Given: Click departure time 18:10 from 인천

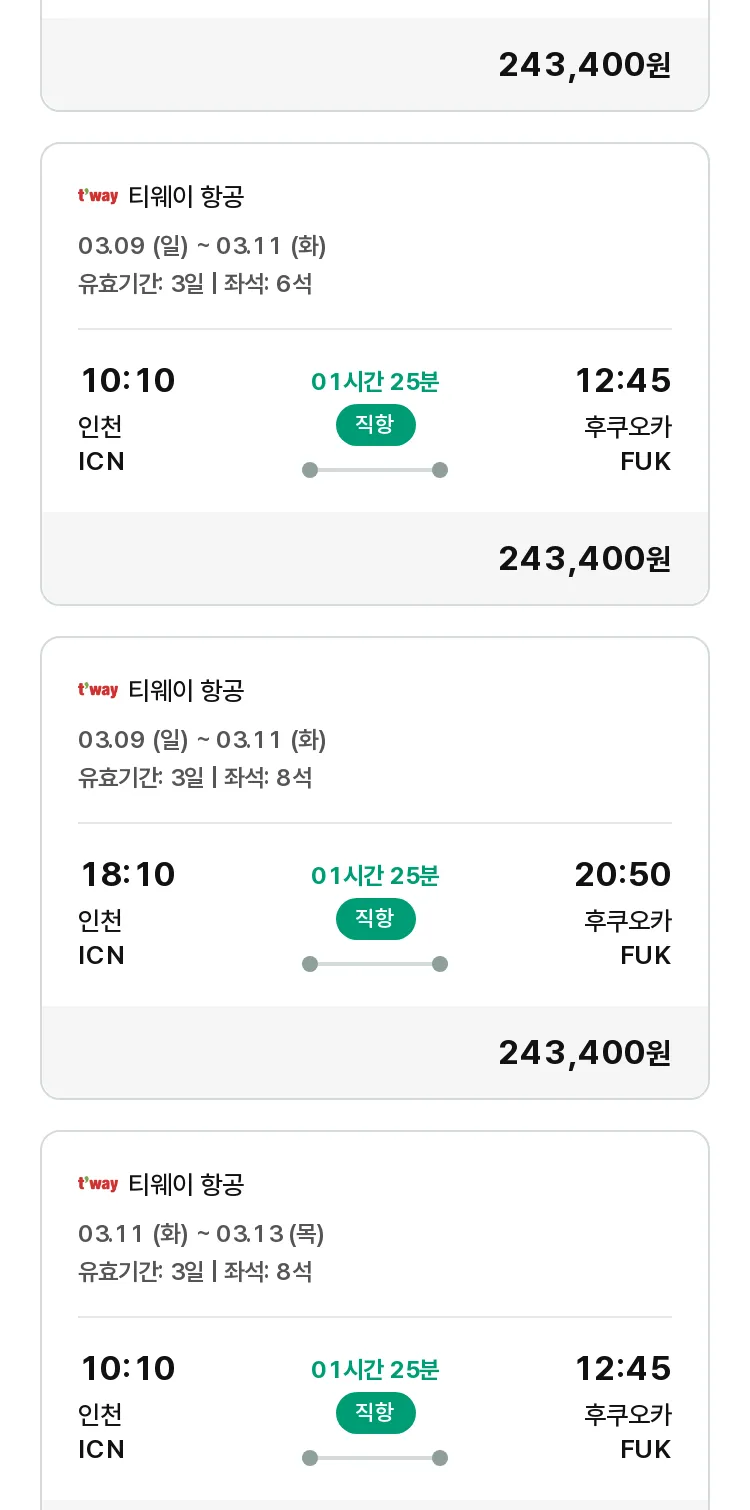Looking at the screenshot, I should 127,875.
